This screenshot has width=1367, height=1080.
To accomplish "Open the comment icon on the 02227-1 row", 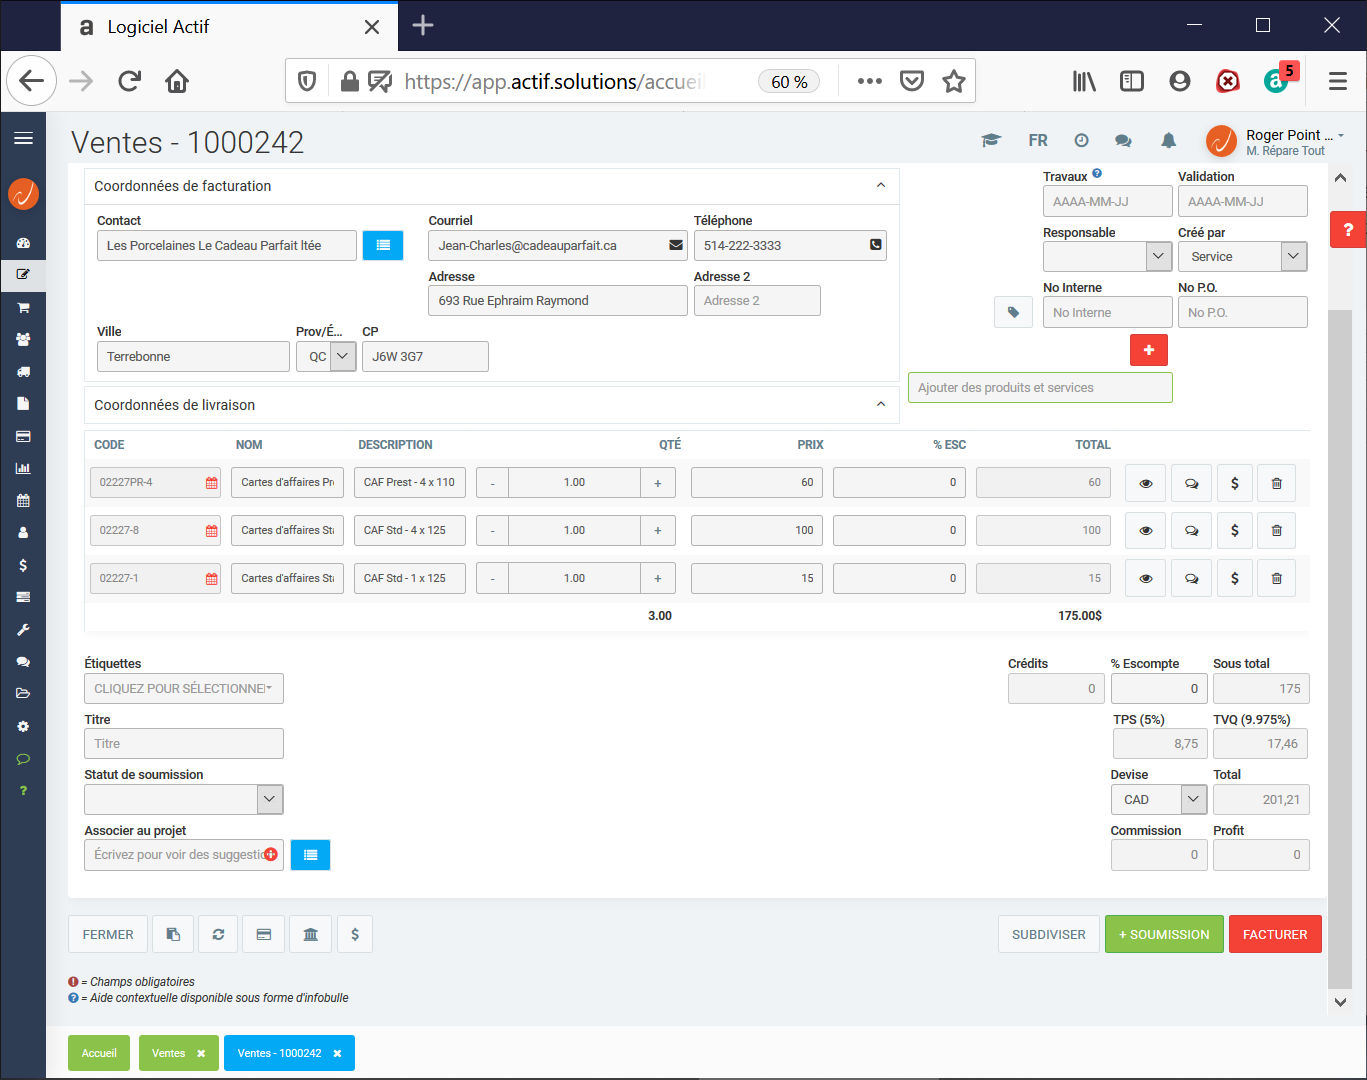I will click(1191, 579).
